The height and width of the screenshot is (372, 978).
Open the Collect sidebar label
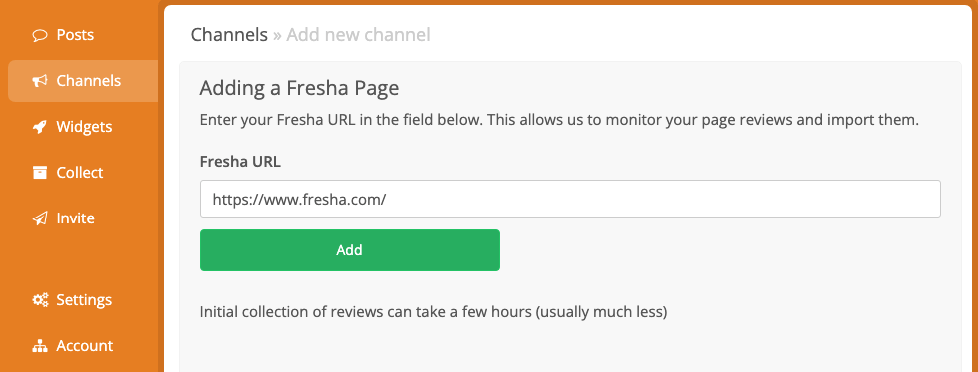pyautogui.click(x=80, y=172)
